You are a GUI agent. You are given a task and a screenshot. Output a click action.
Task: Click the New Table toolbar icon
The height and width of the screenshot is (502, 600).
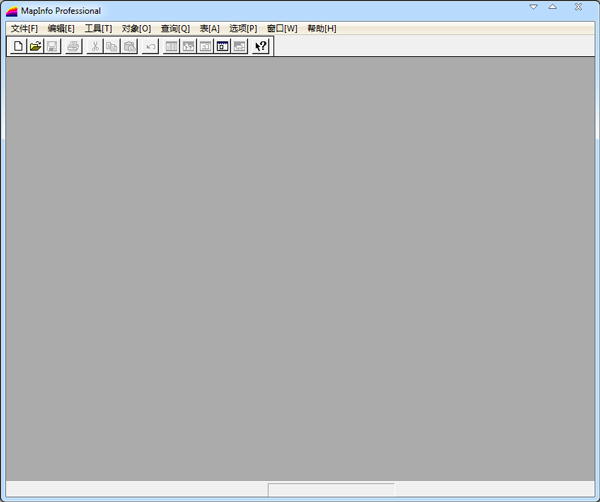point(18,46)
